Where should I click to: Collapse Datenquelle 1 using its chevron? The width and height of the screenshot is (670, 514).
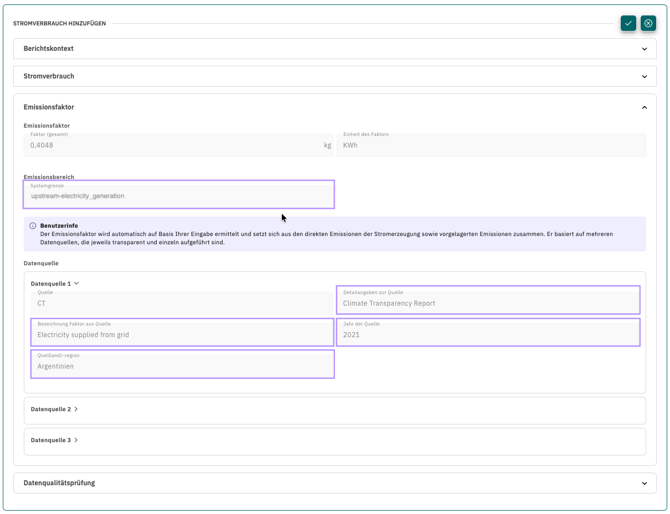(77, 284)
